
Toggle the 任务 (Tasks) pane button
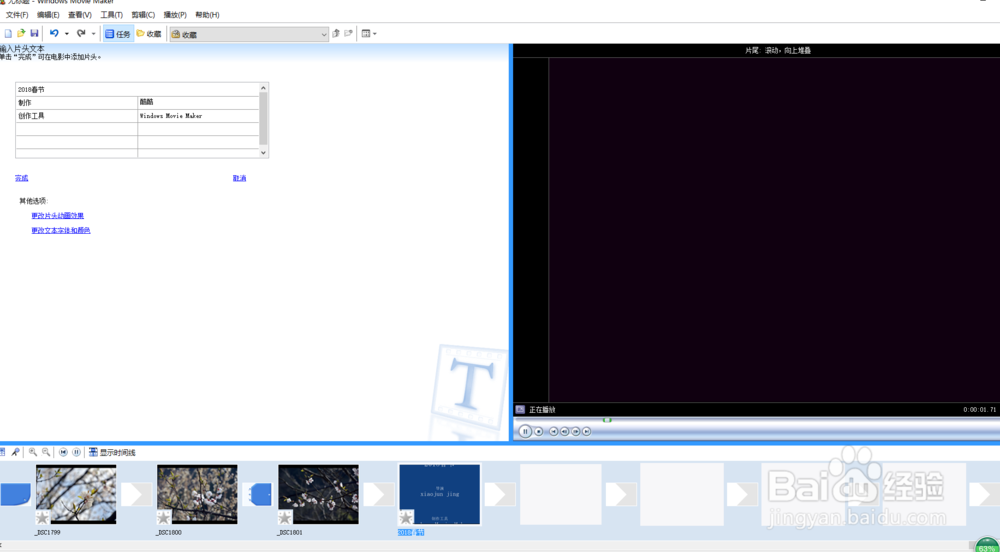pyautogui.click(x=117, y=34)
